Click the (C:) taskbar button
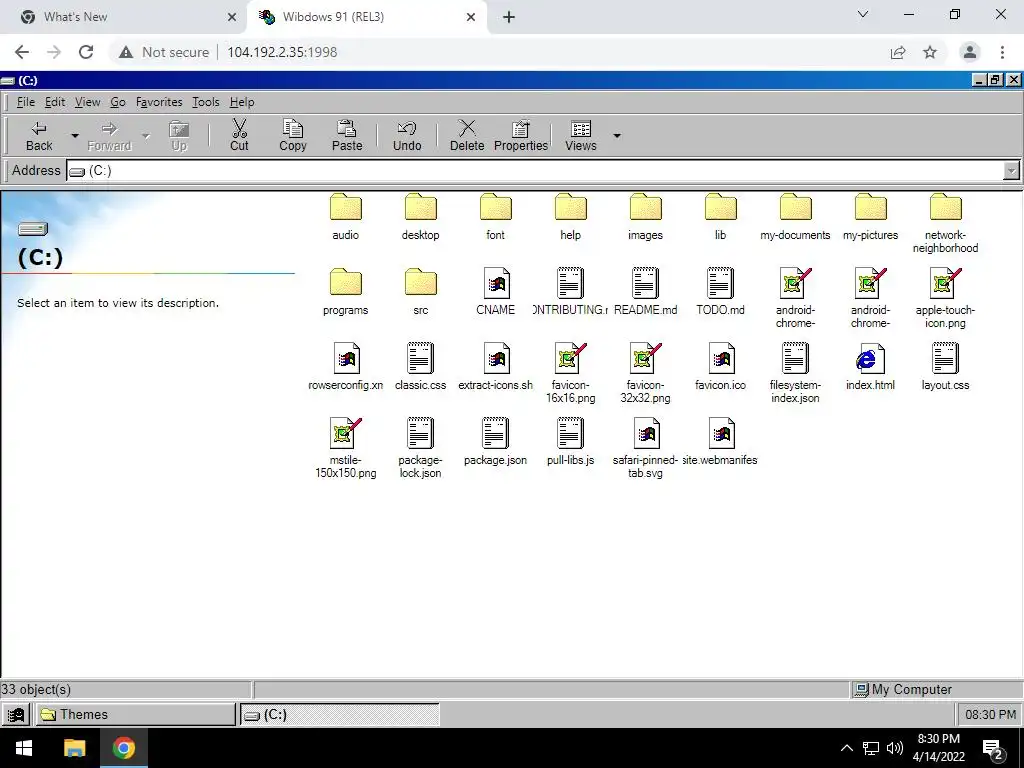 340,714
